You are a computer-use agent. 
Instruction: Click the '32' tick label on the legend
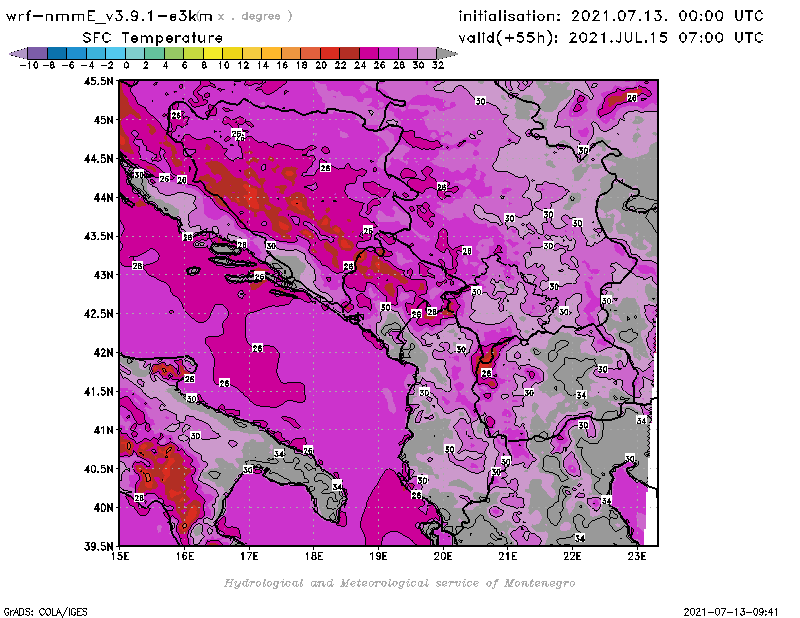[438, 65]
